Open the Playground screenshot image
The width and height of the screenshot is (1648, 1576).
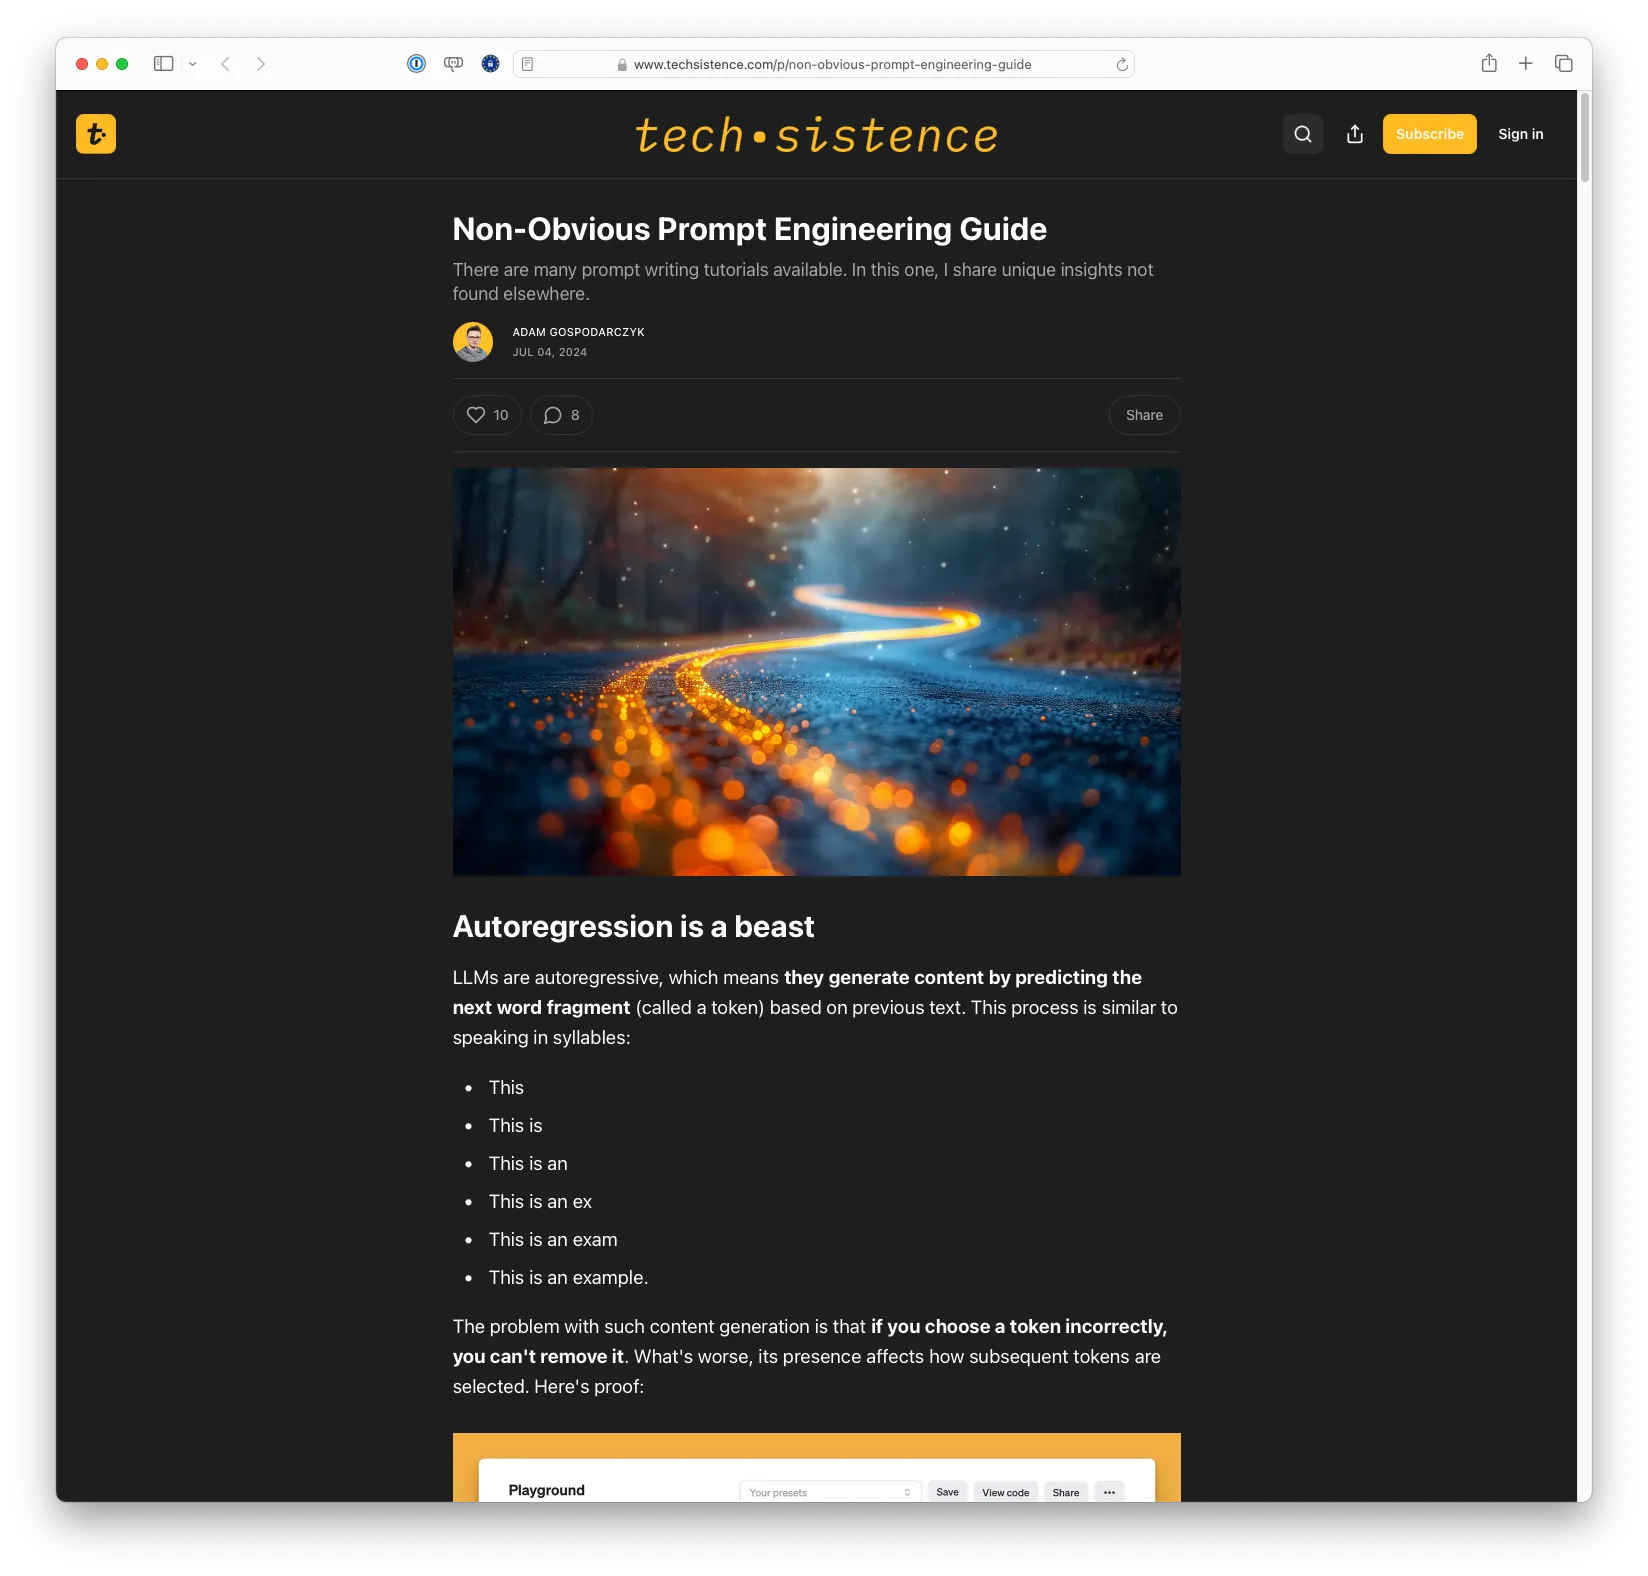pyautogui.click(x=817, y=1467)
